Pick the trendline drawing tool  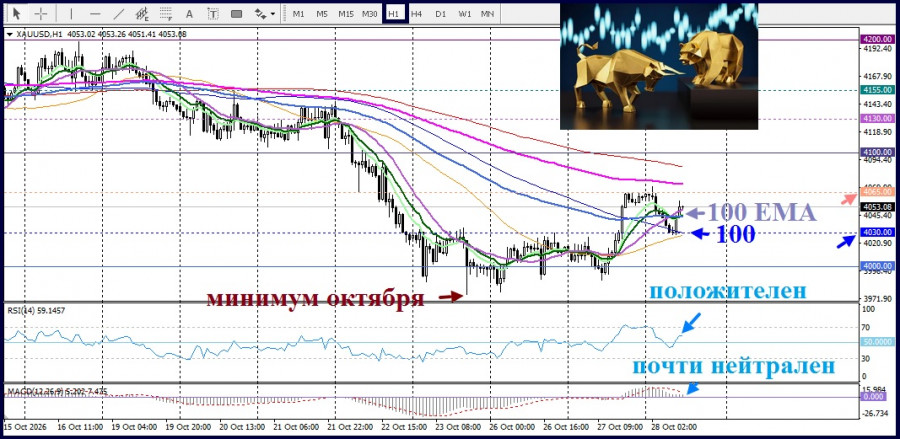(x=119, y=13)
